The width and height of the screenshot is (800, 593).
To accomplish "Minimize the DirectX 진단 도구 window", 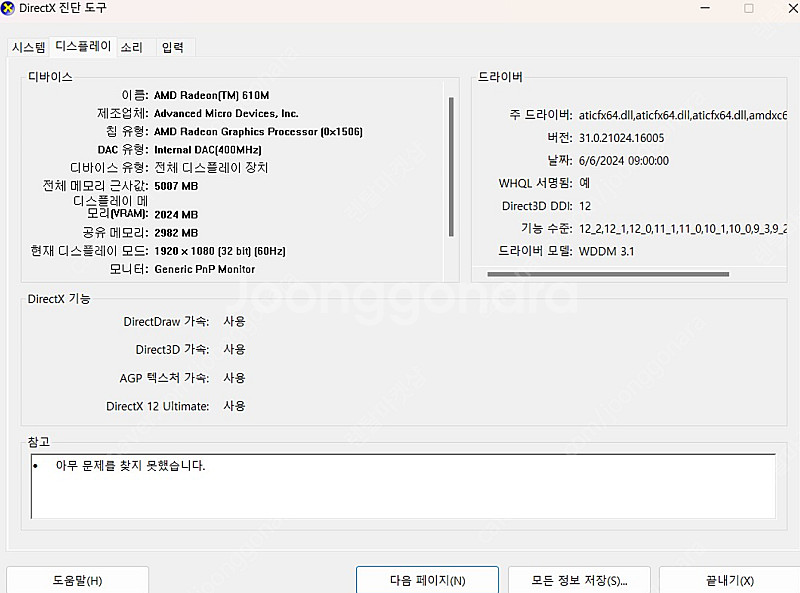I will tap(705, 8).
